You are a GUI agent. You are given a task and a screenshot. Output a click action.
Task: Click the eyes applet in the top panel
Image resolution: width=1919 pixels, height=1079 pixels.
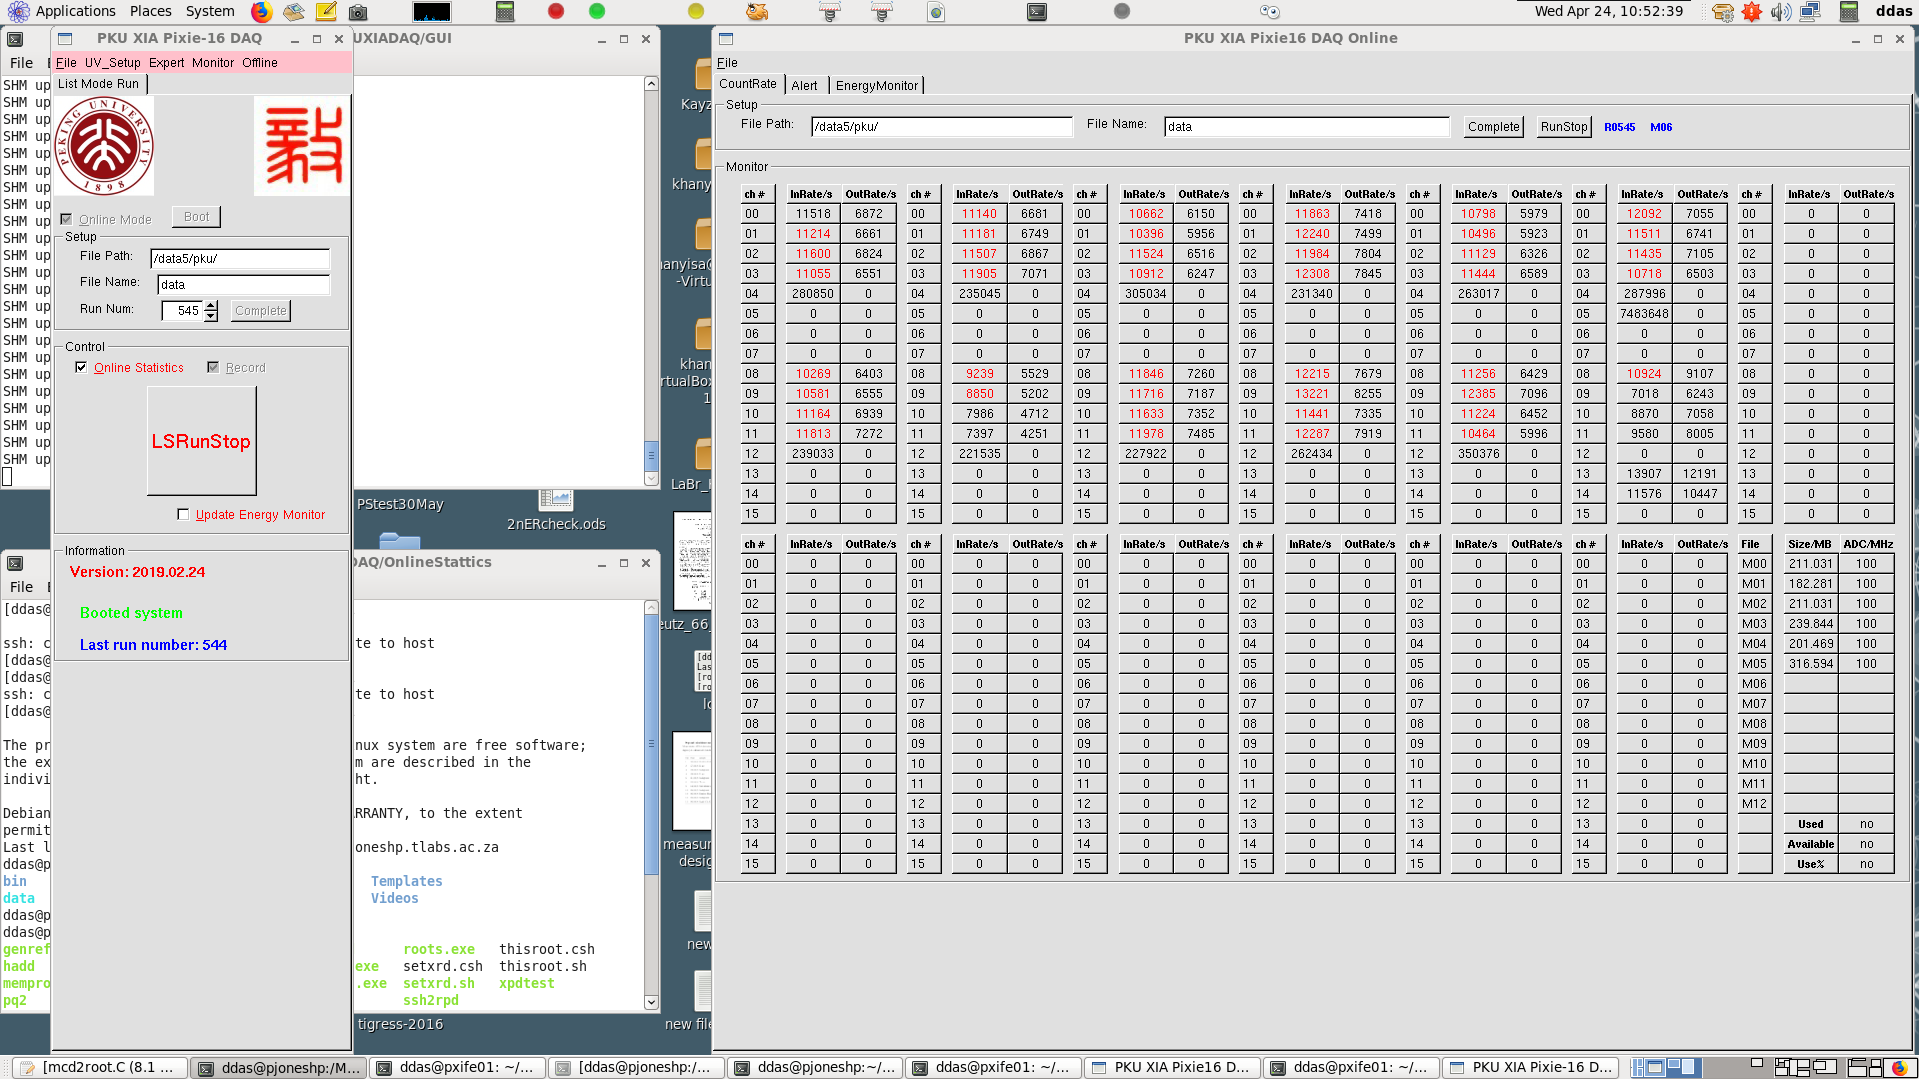point(1270,12)
